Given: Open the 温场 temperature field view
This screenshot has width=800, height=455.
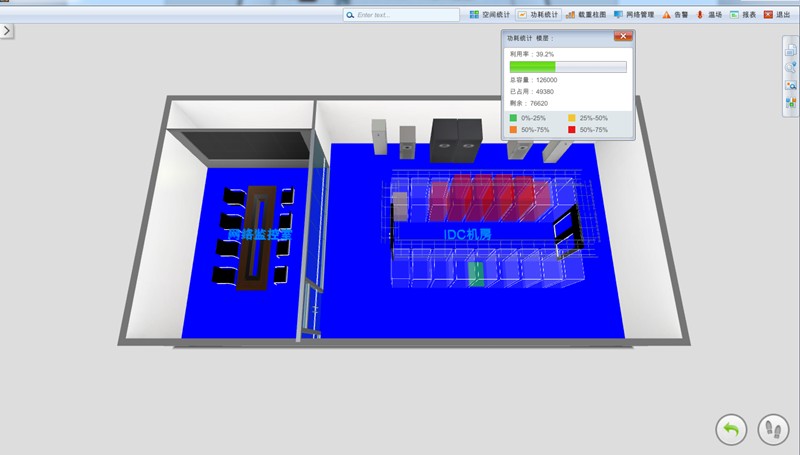Looking at the screenshot, I should [709, 15].
